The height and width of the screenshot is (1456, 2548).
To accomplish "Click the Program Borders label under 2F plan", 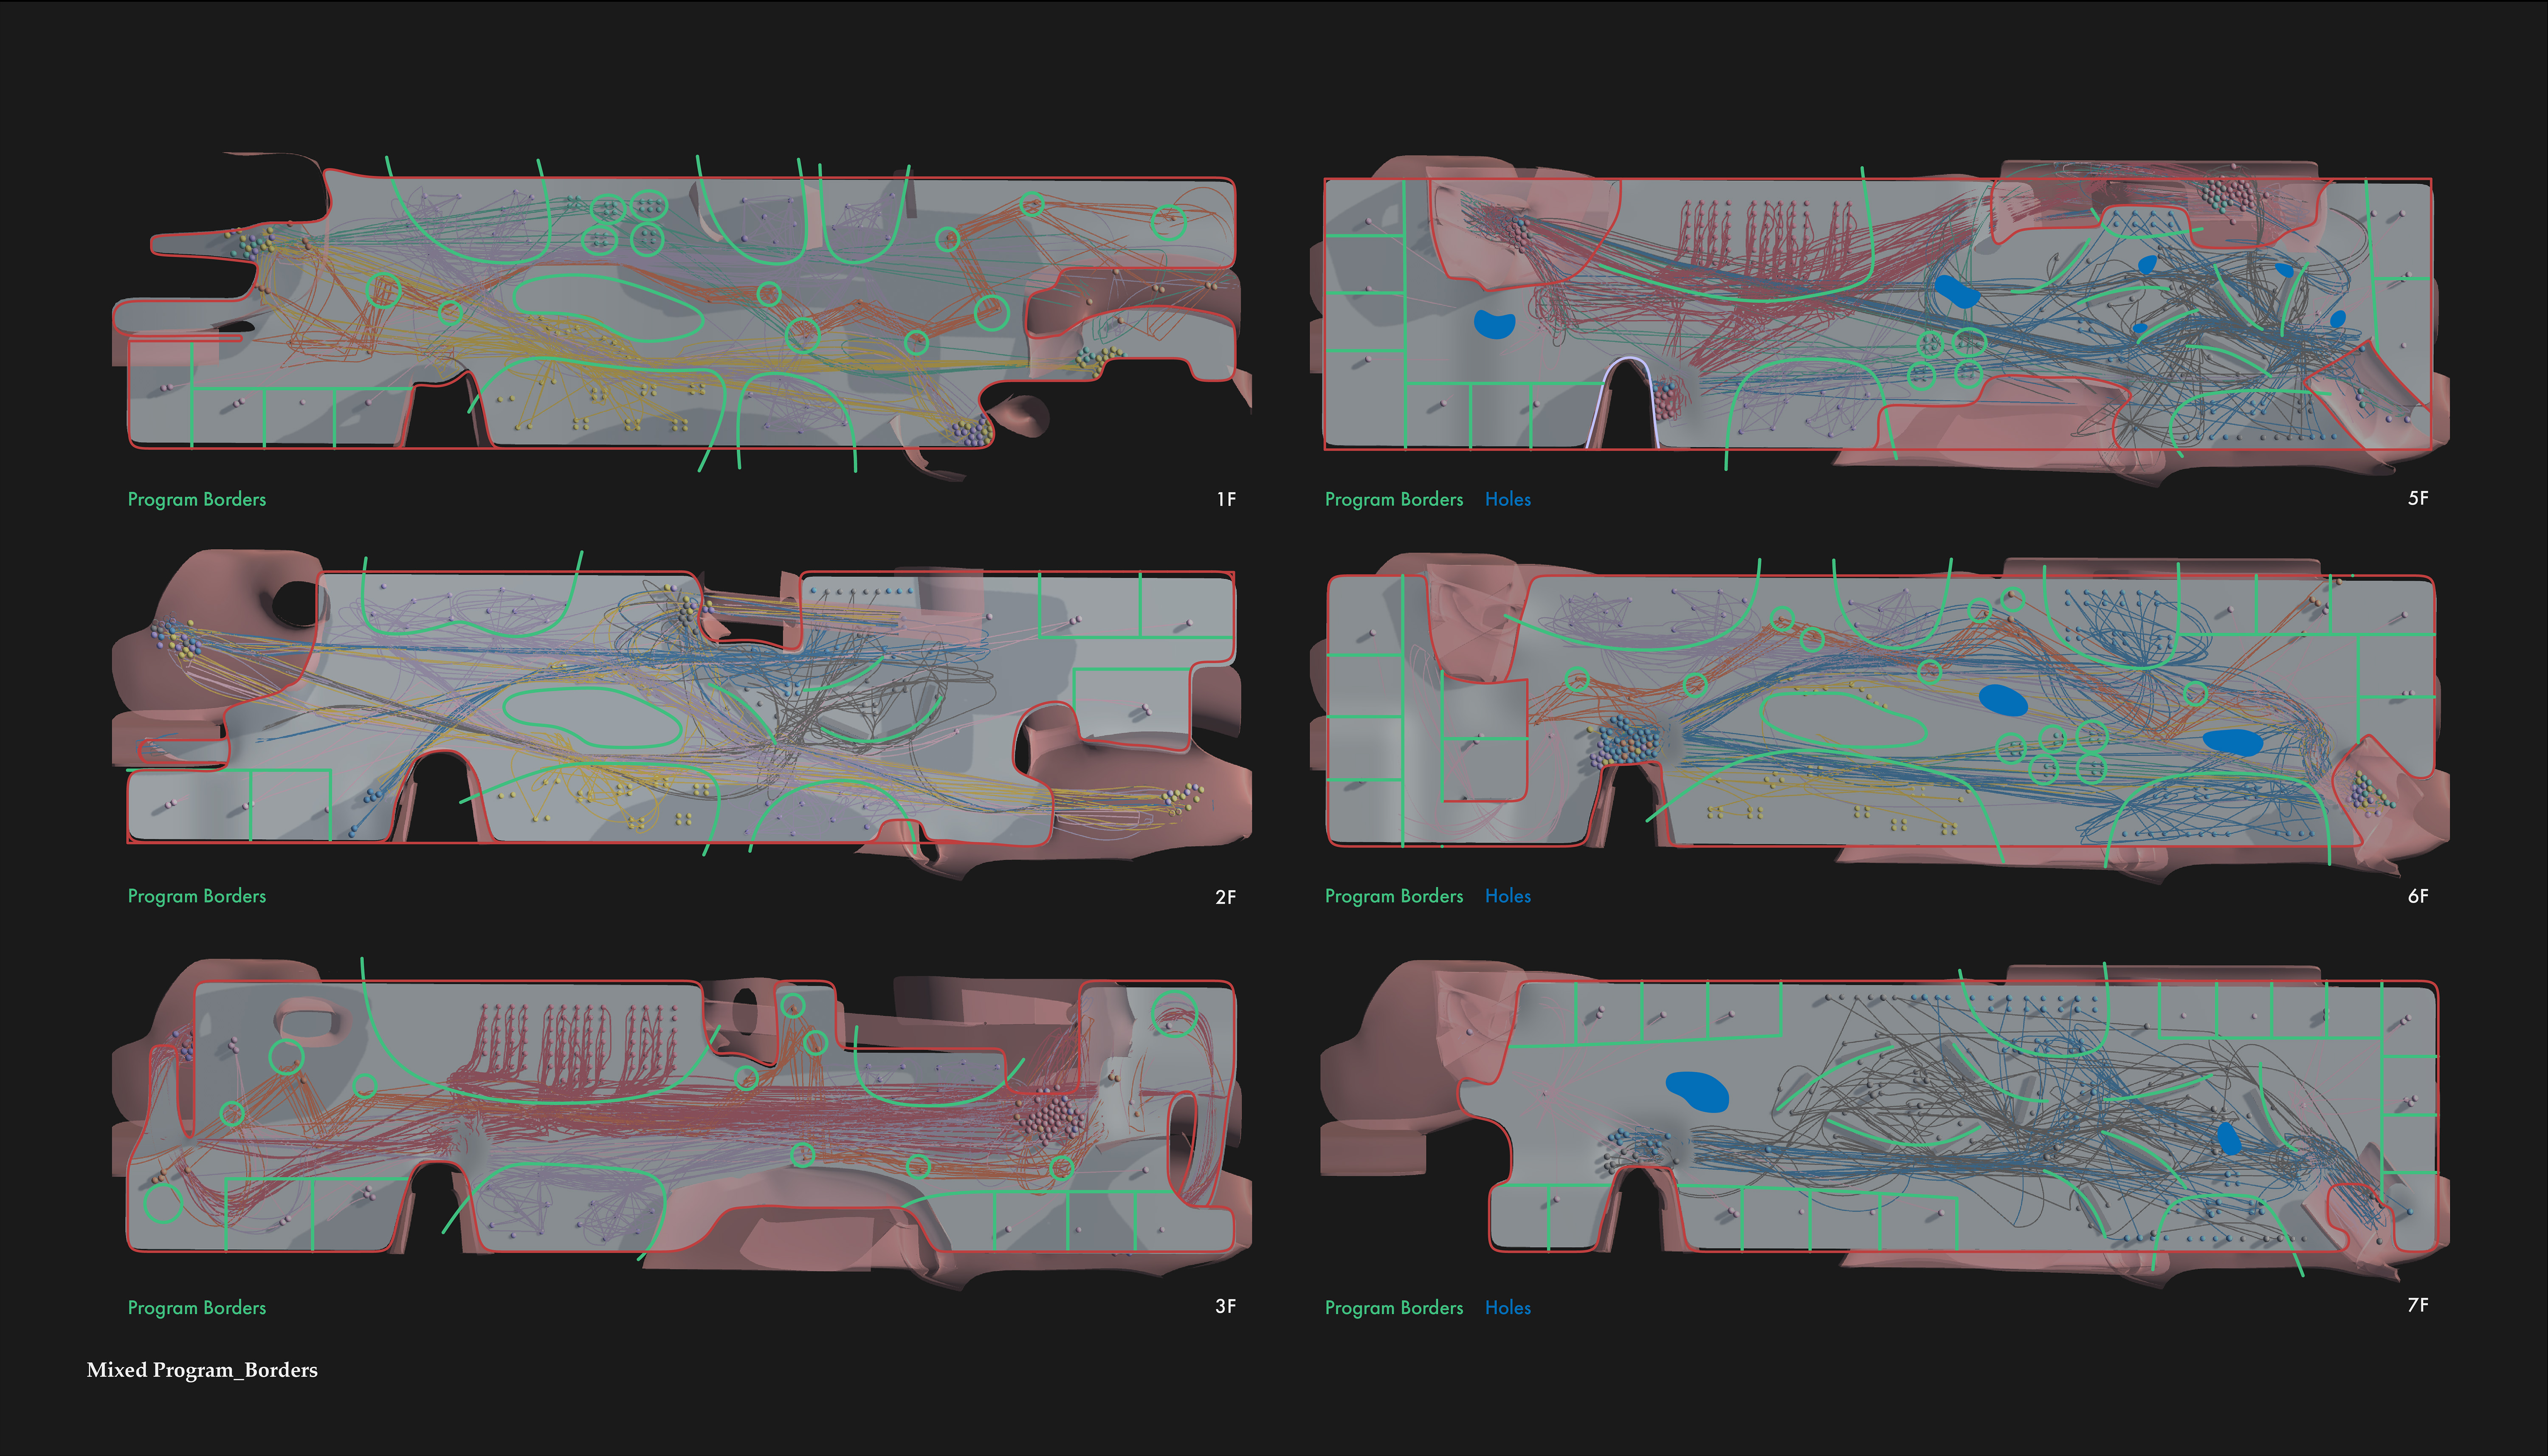I will tap(197, 896).
